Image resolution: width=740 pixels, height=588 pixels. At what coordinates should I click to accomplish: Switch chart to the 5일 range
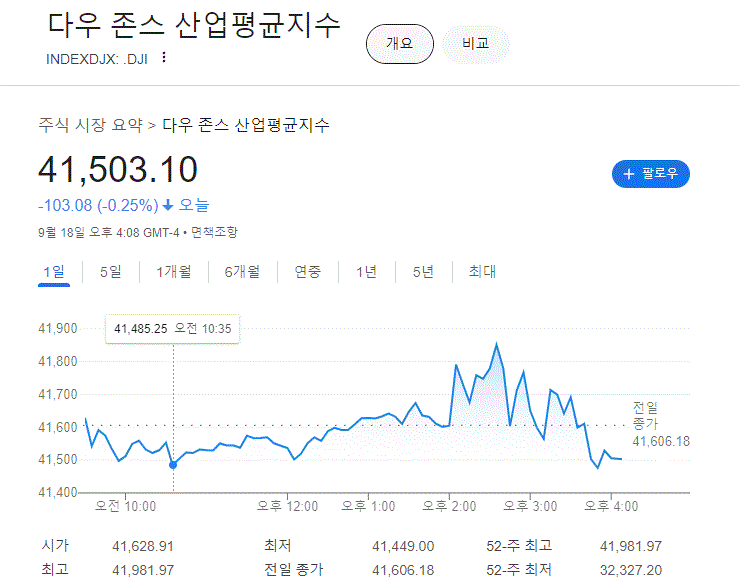click(110, 271)
